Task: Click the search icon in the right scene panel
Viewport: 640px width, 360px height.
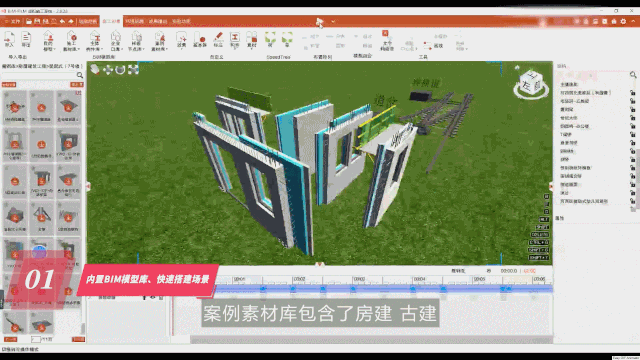Action: click(x=633, y=75)
